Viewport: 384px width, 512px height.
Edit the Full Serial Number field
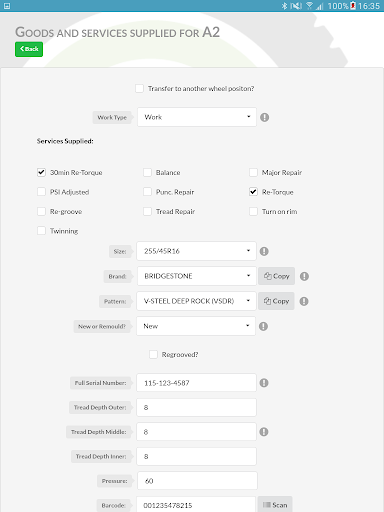pyautogui.click(x=196, y=383)
